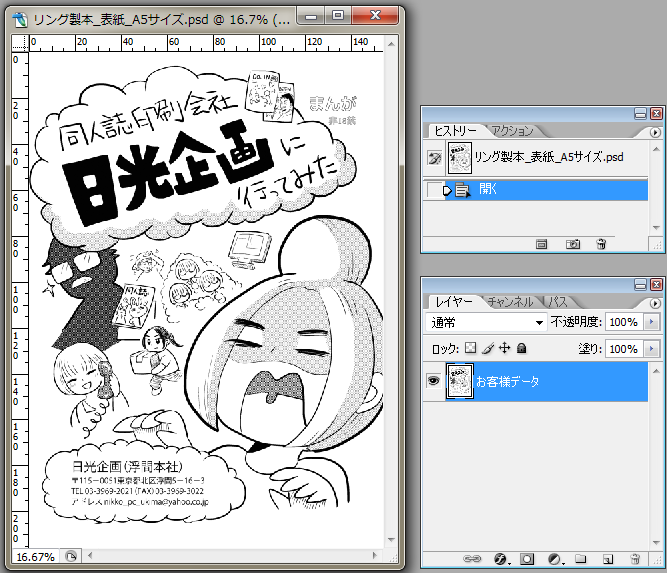The image size is (667, 573).
Task: Click the document window Photoshop feather icon
Action: click(x=20, y=19)
